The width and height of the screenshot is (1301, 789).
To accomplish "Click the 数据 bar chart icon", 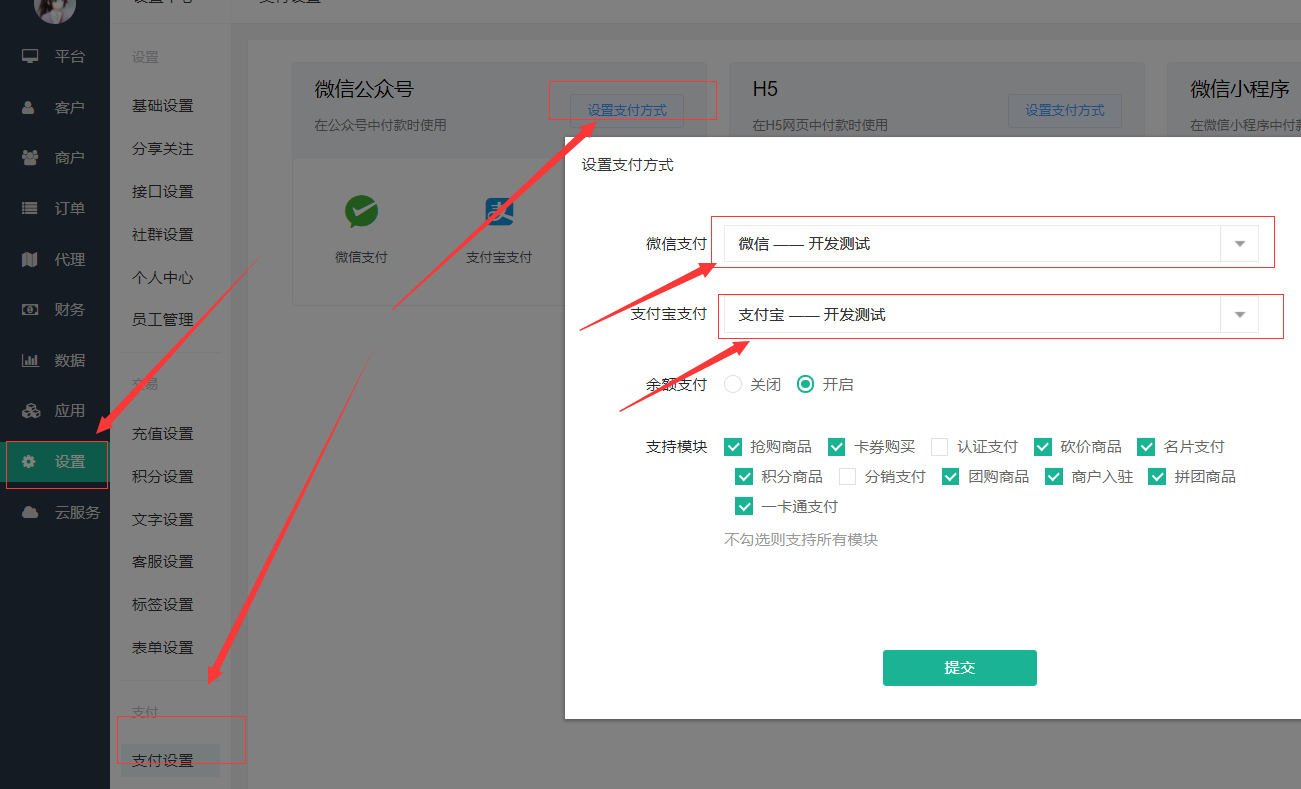I will pyautogui.click(x=30, y=360).
